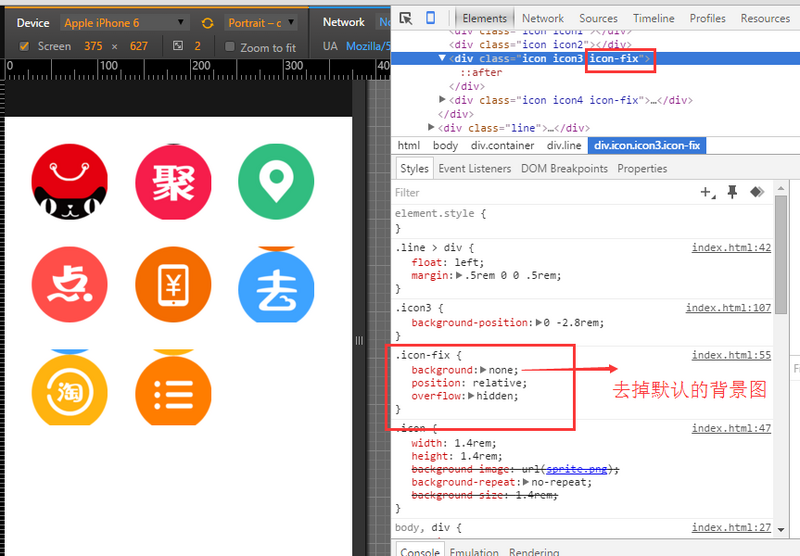Uncheck the Screen checkbox
The height and width of the screenshot is (556, 800).
[25, 46]
